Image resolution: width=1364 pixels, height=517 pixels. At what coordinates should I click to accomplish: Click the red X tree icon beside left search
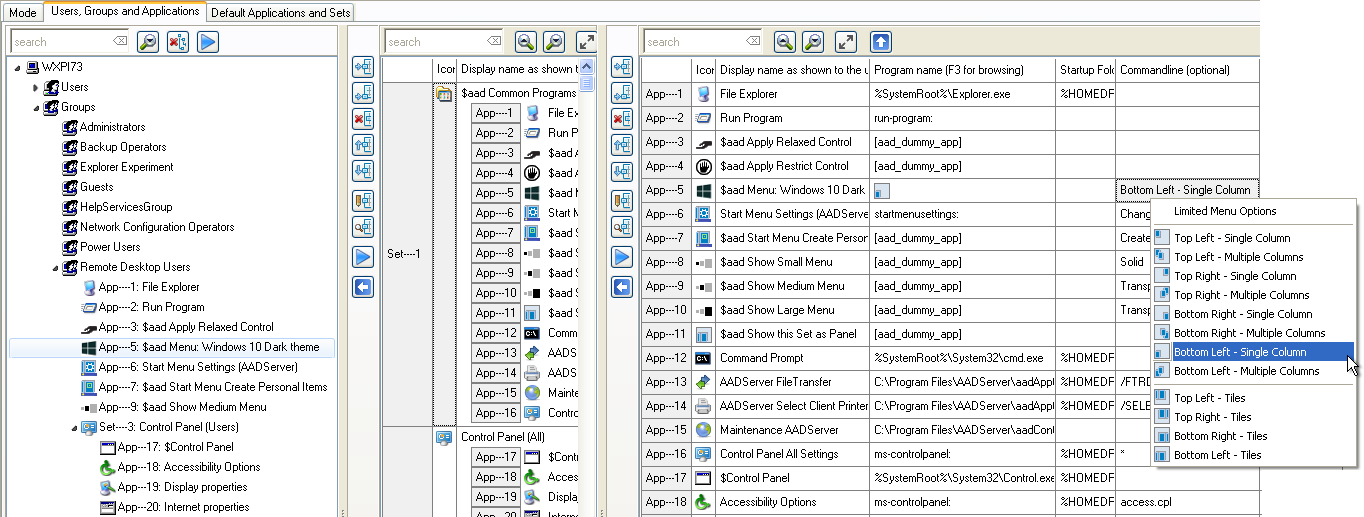(x=178, y=42)
